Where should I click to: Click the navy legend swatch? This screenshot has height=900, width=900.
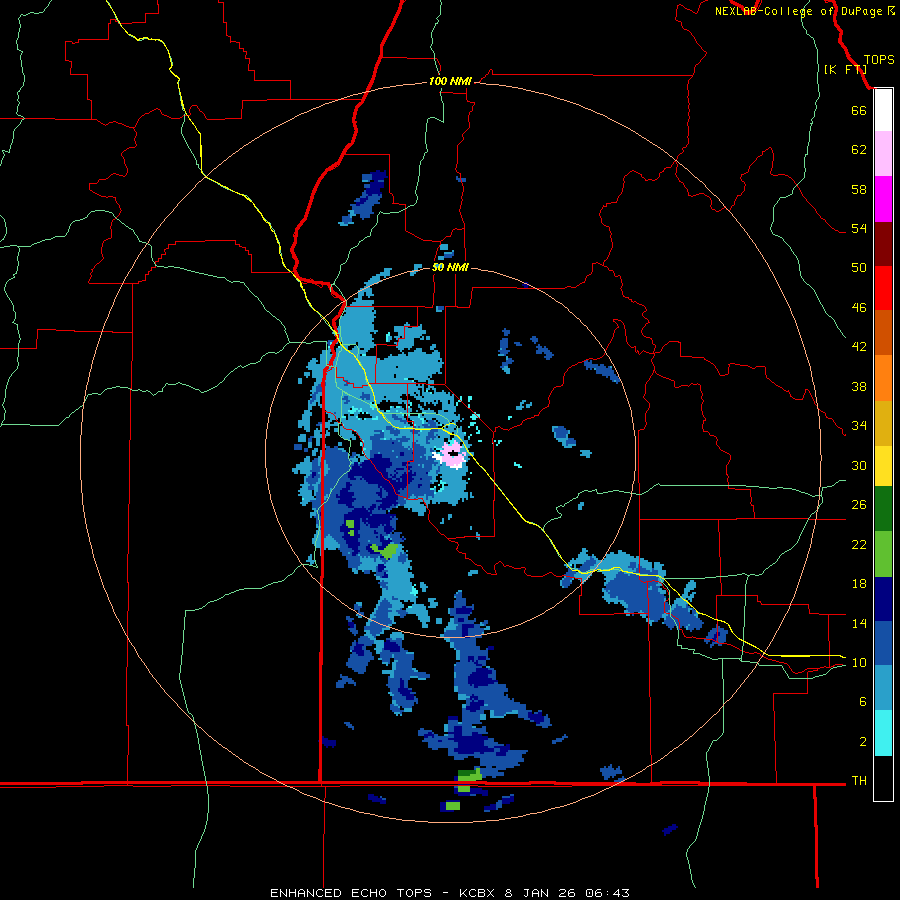(883, 599)
